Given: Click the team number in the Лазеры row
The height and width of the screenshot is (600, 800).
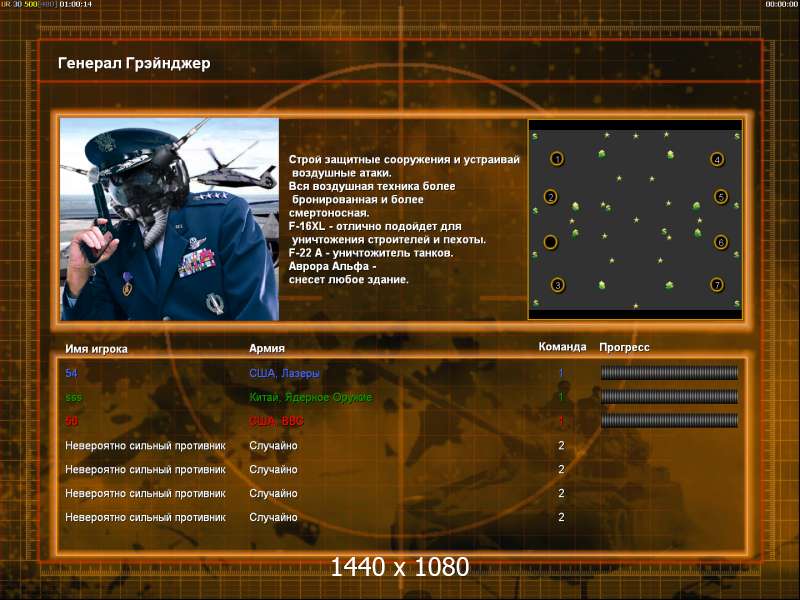Looking at the screenshot, I should (561, 373).
